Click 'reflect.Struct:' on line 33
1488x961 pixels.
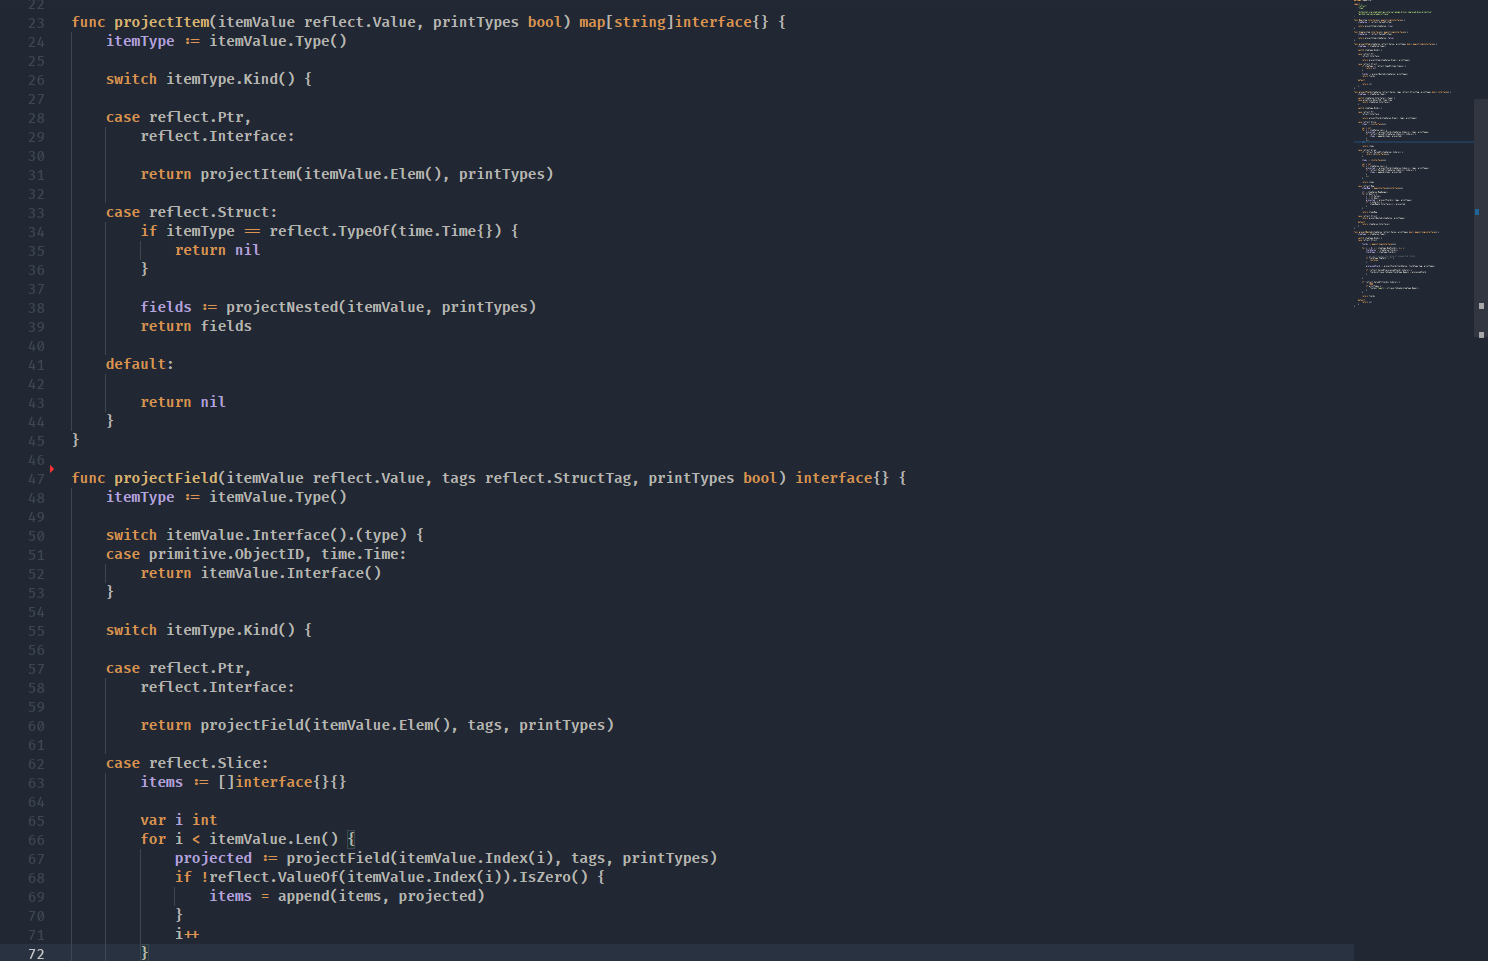(213, 212)
